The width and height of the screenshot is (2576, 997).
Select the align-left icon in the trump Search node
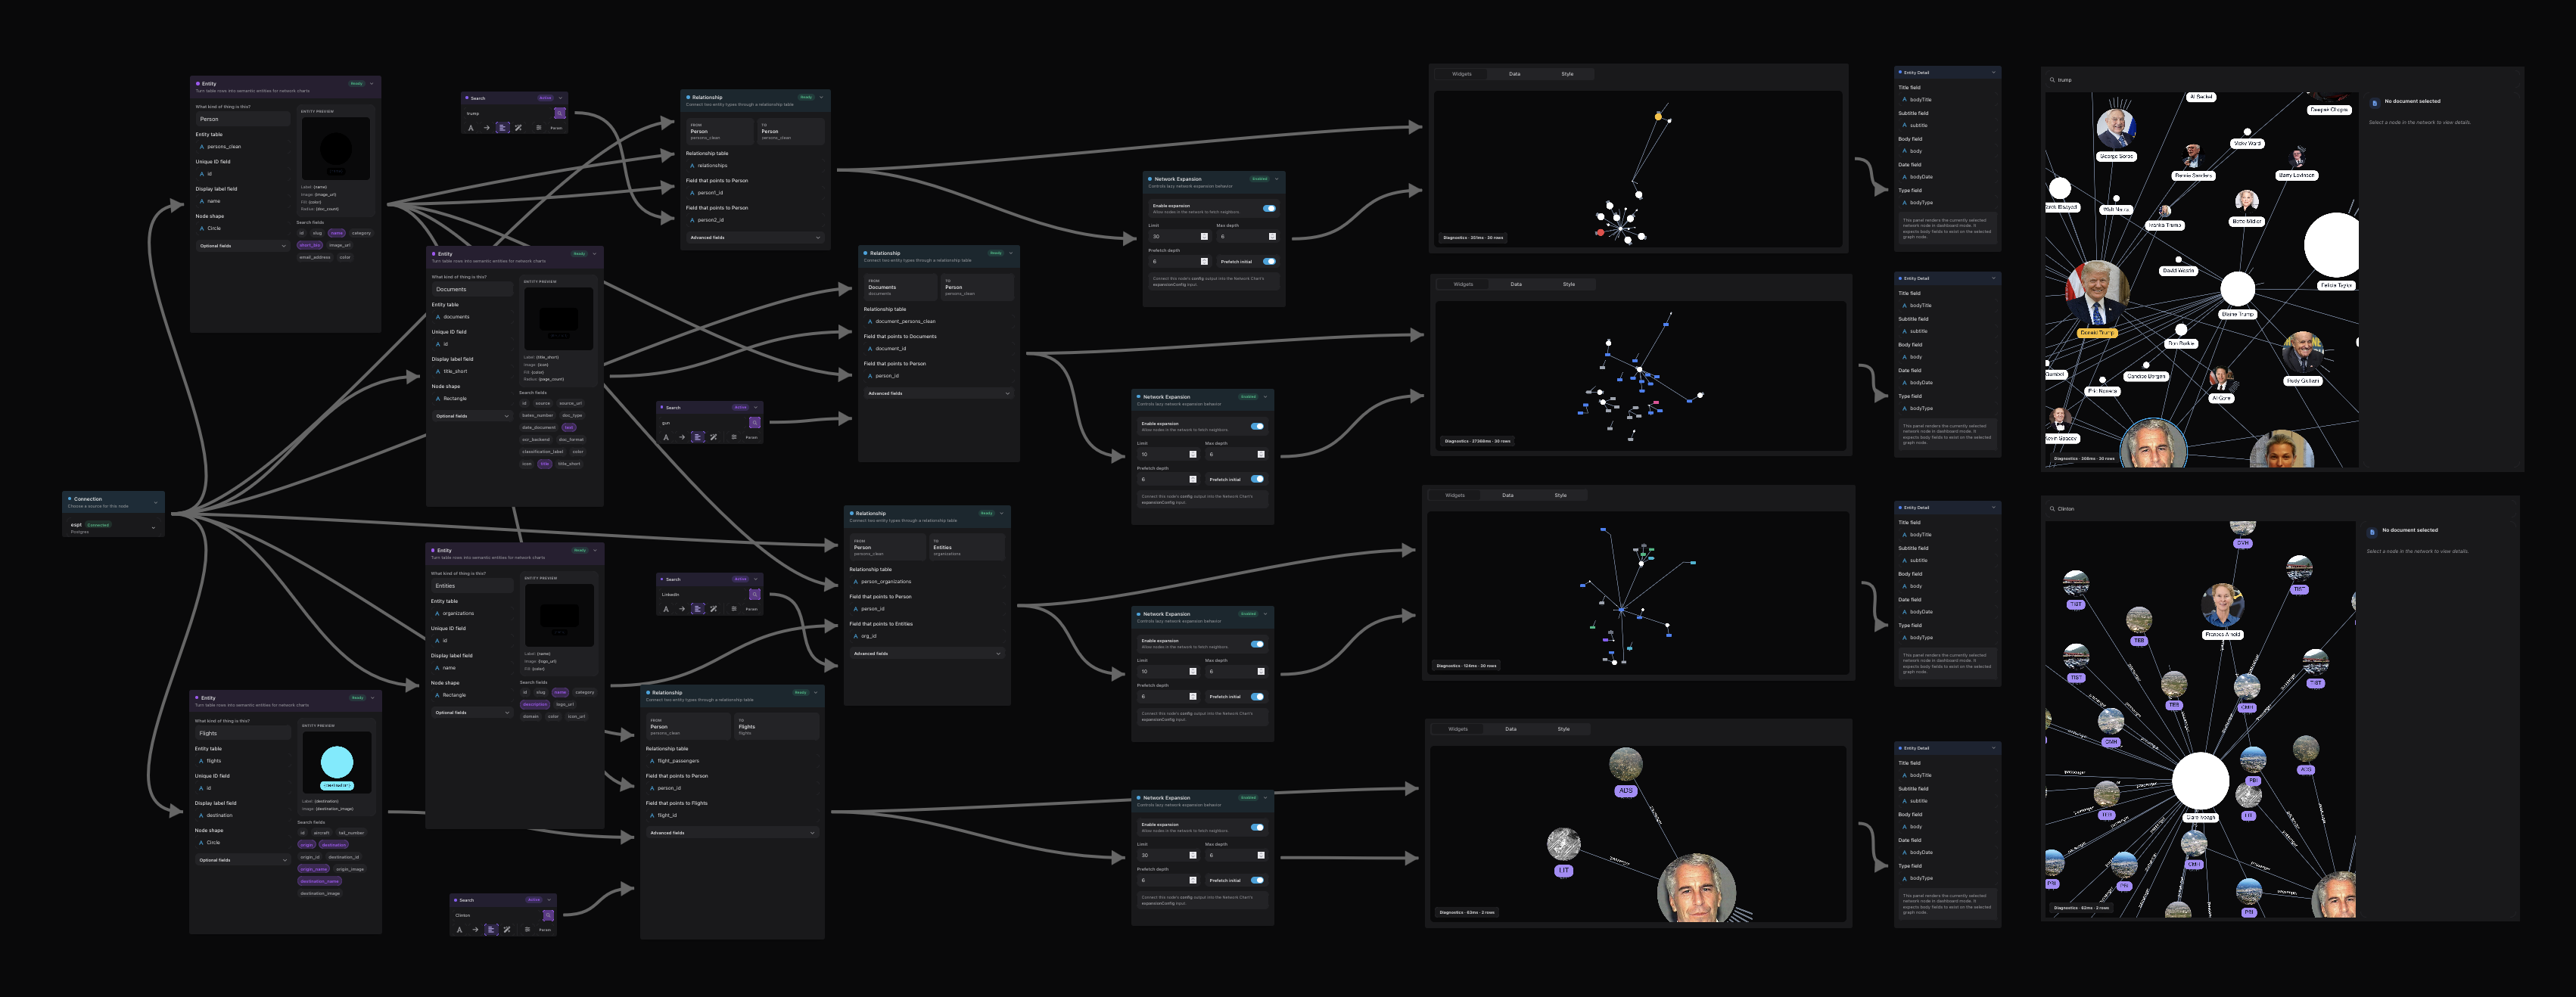[x=503, y=127]
